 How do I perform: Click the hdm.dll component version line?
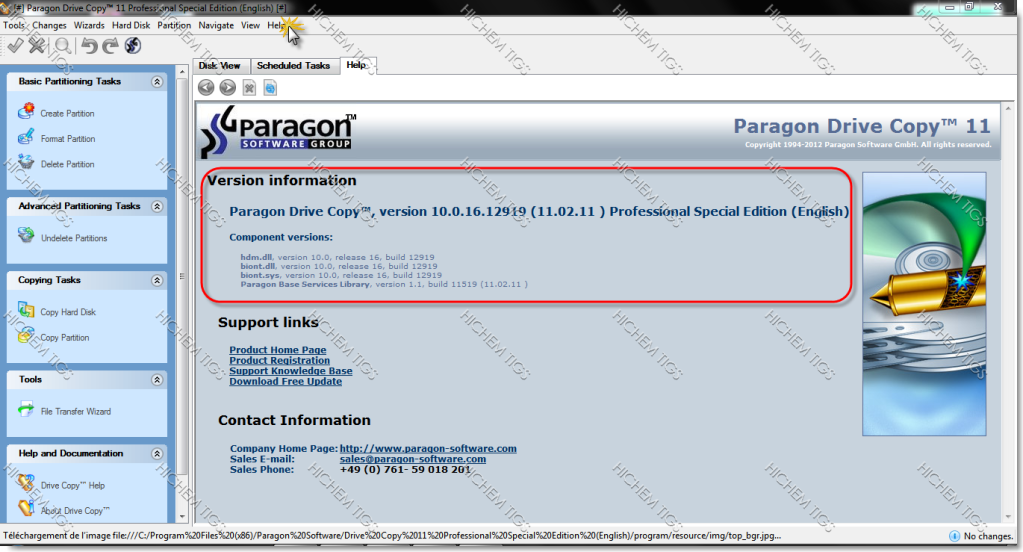tap(337, 257)
